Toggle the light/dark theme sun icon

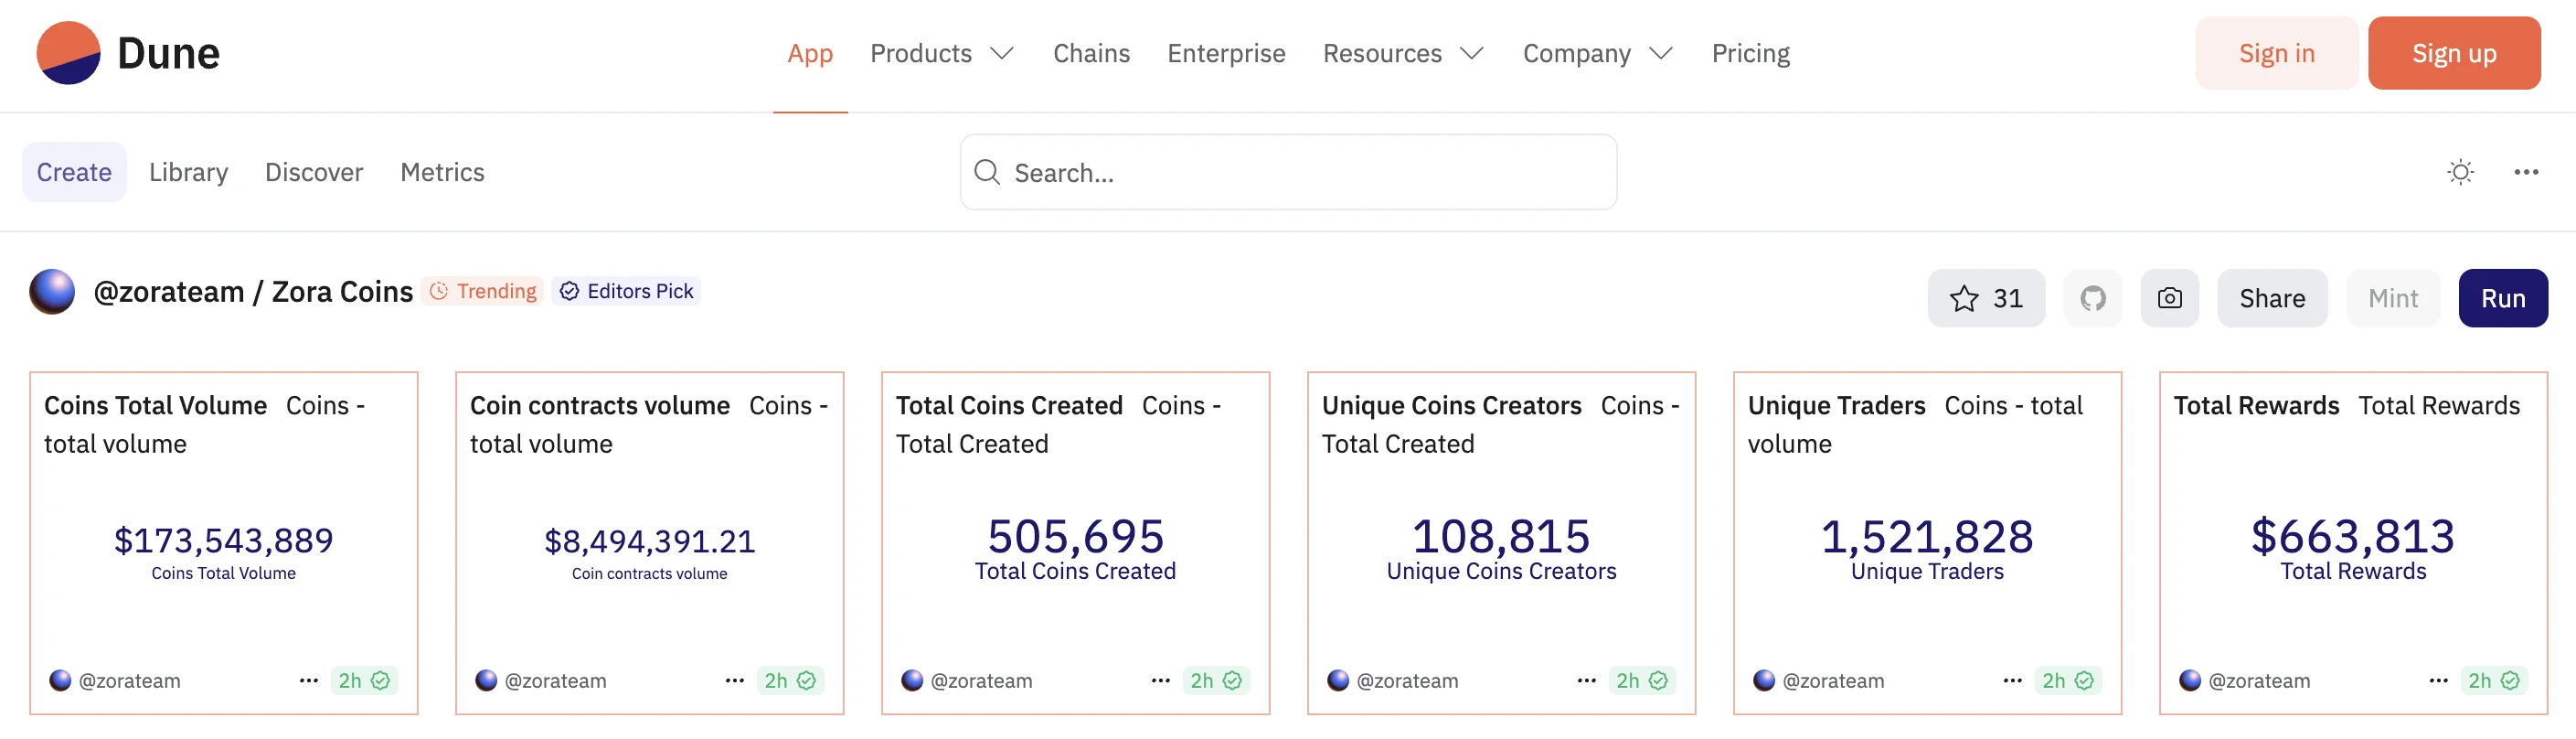[x=2460, y=172]
